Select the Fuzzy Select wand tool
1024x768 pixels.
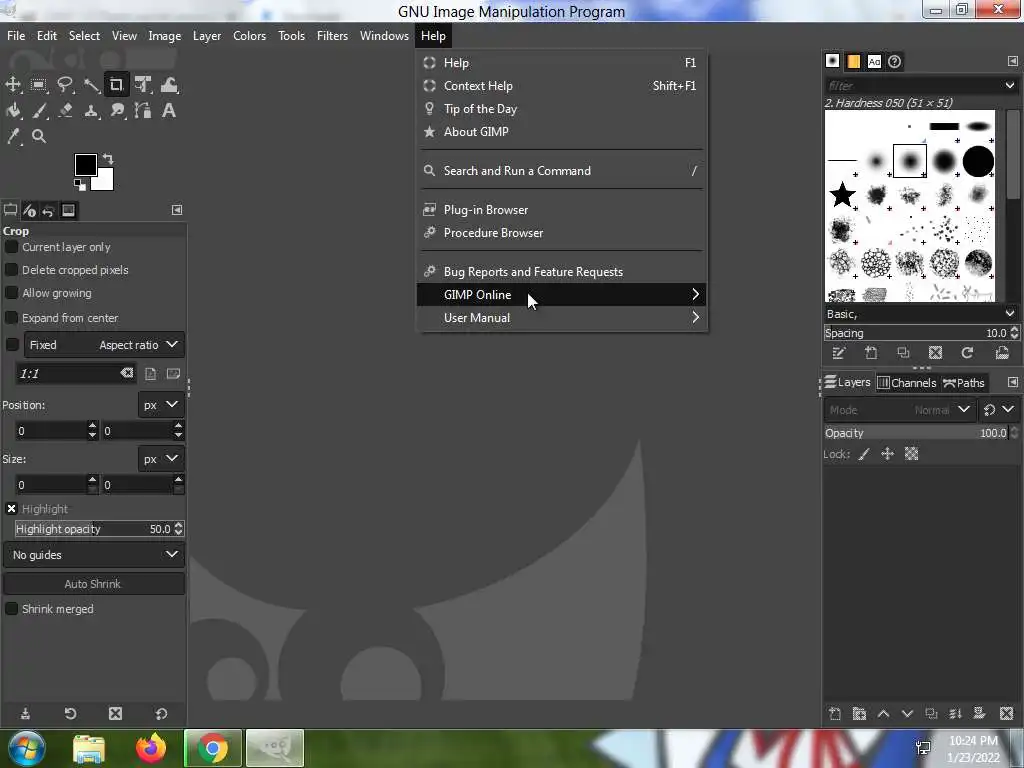click(x=91, y=85)
